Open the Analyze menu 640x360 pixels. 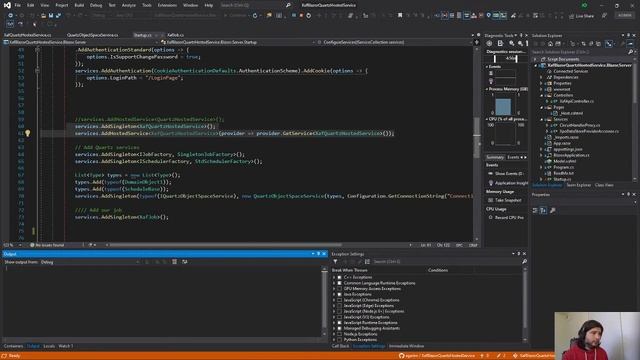pyautogui.click(x=129, y=5)
